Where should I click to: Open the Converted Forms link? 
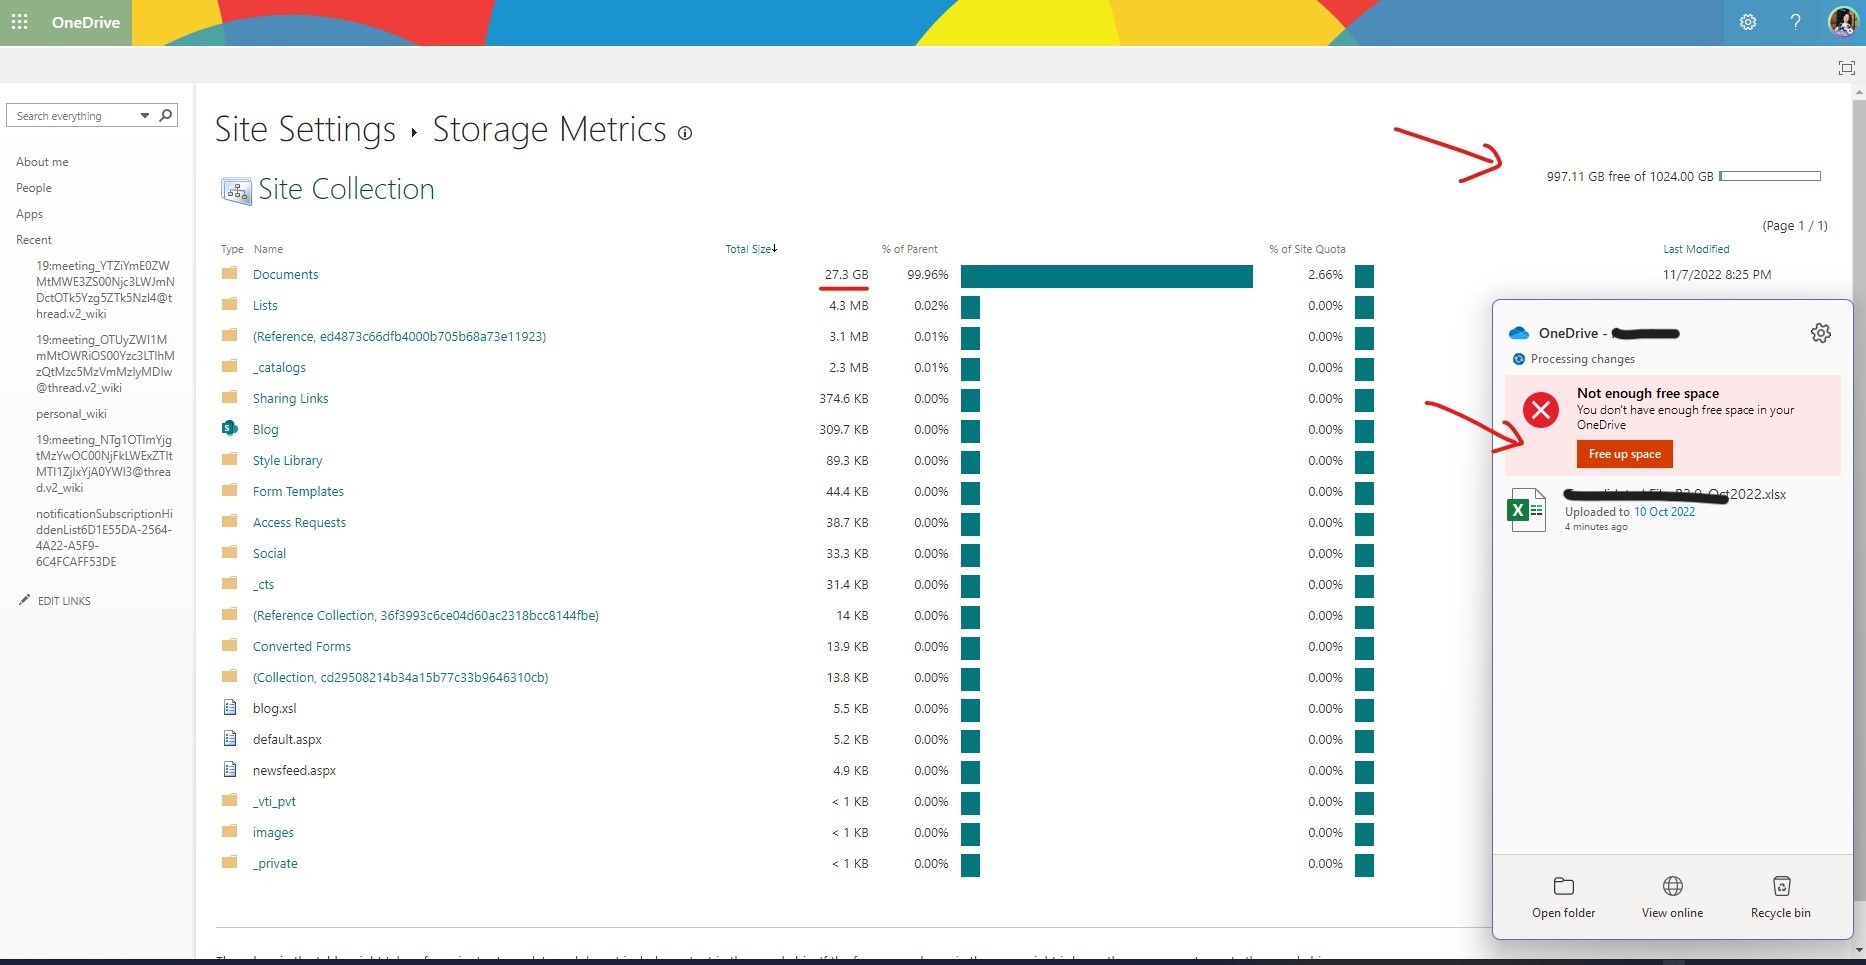pos(302,647)
